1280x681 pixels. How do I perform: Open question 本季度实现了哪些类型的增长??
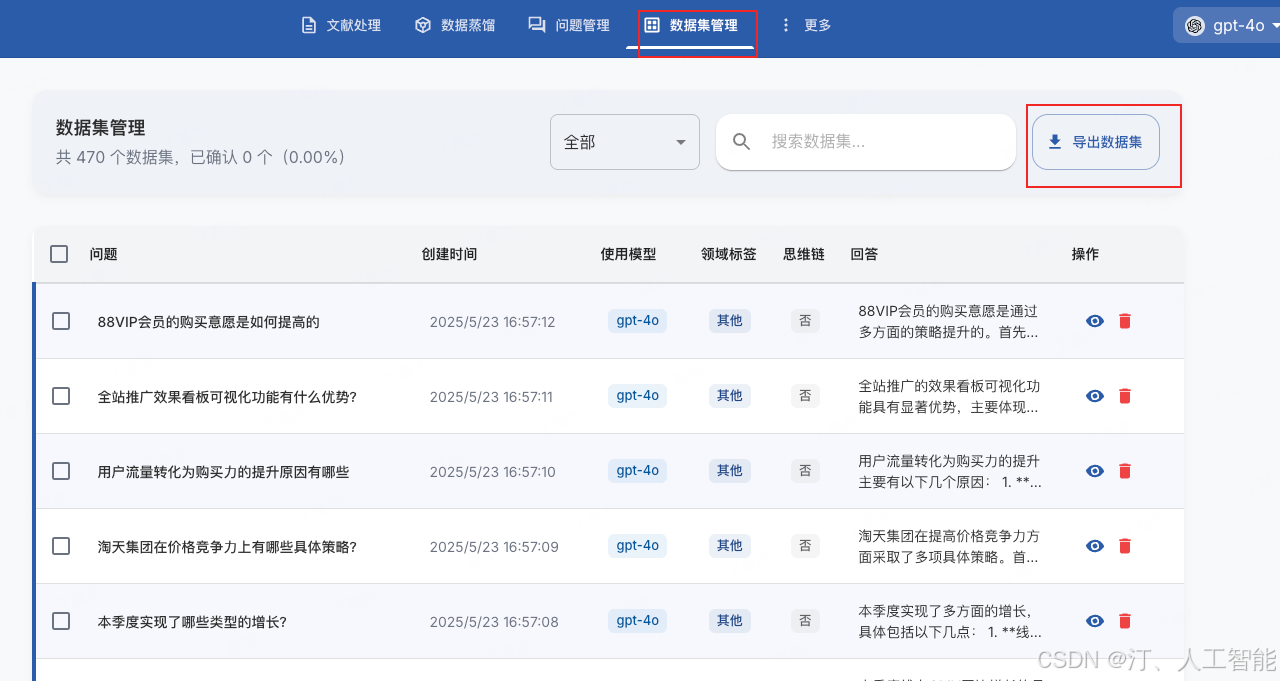pyautogui.click(x=192, y=622)
